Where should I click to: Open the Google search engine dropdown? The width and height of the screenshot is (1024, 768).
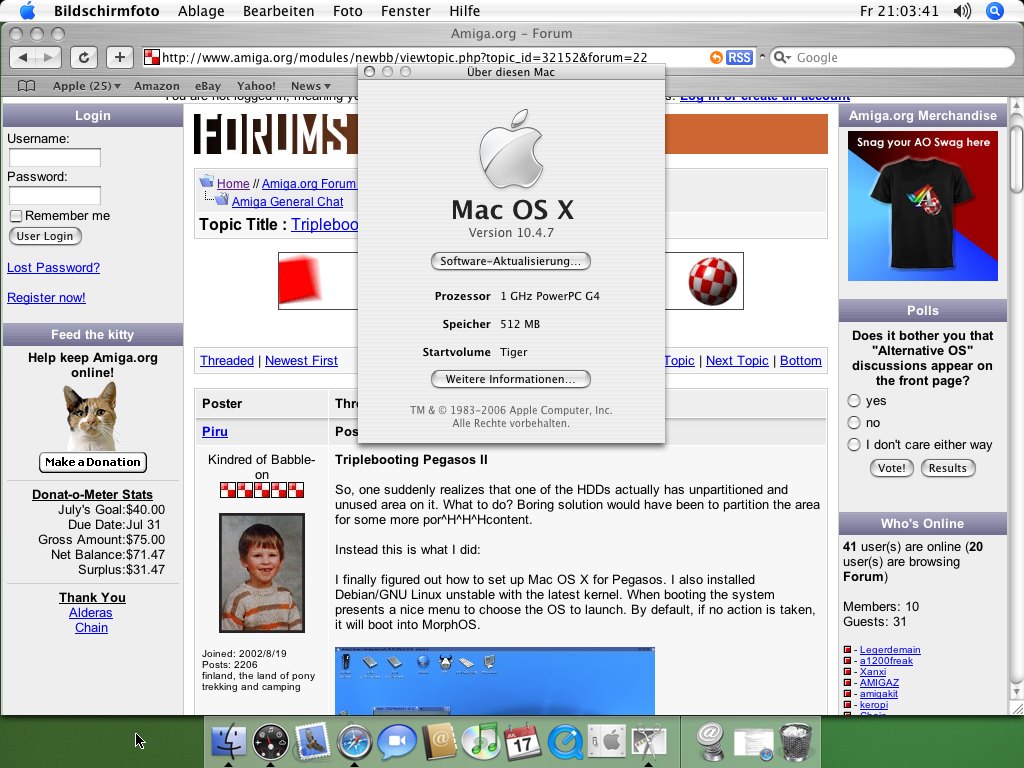pyautogui.click(x=781, y=58)
